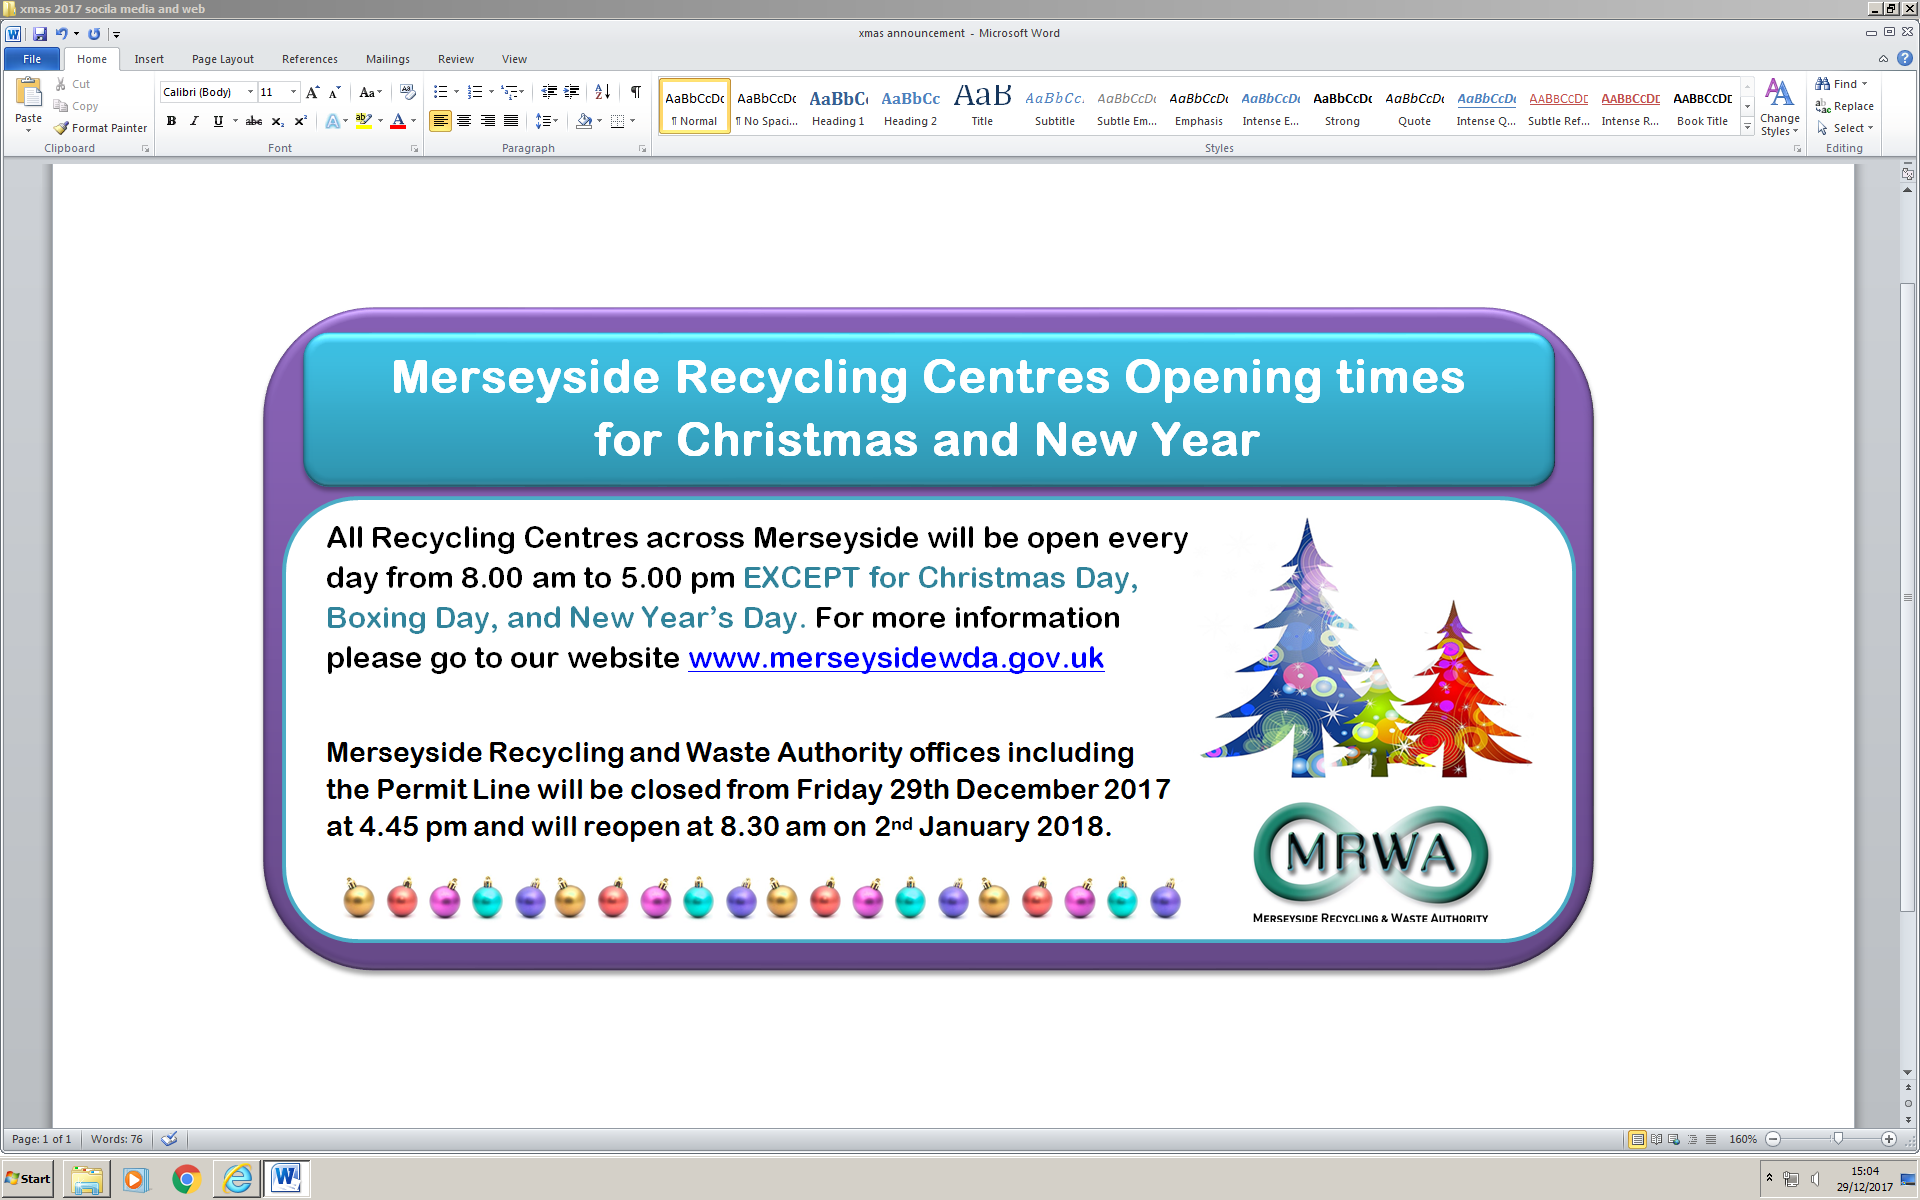The width and height of the screenshot is (1920, 1200).
Task: Toggle Italic formatting
Action: point(194,121)
